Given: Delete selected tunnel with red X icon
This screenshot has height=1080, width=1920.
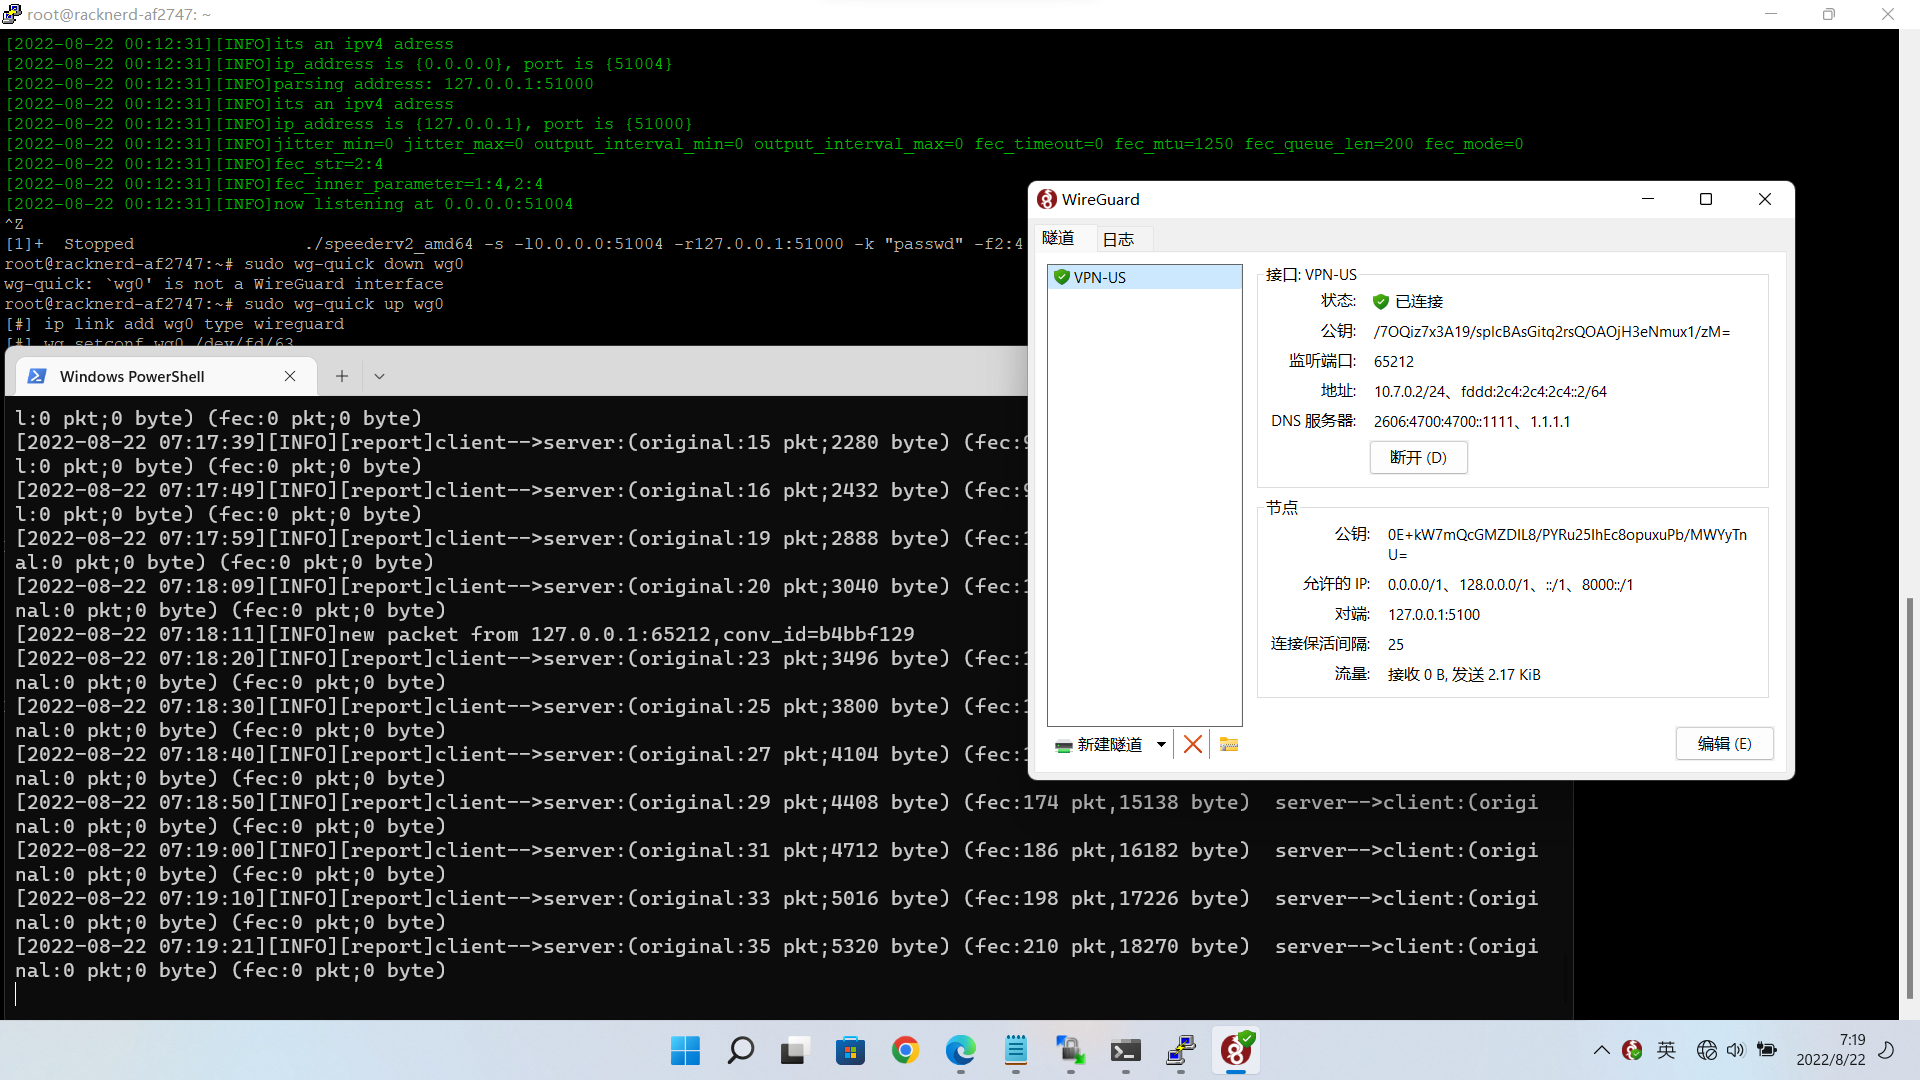Looking at the screenshot, I should click(1192, 744).
